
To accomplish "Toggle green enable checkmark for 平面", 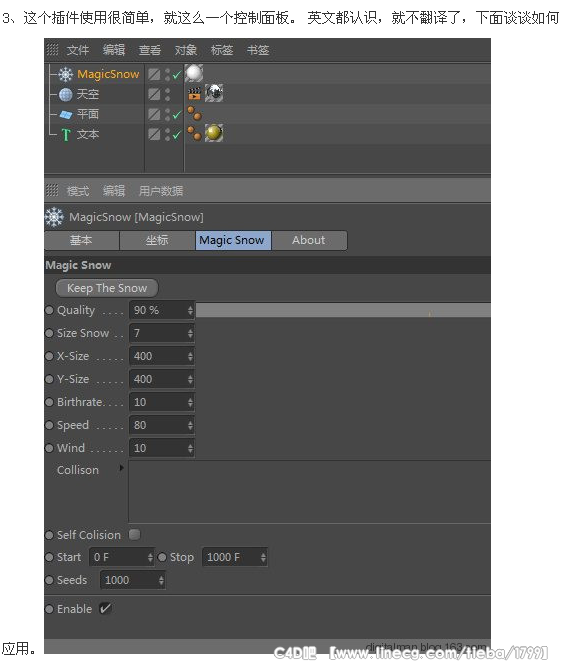I will click(177, 115).
